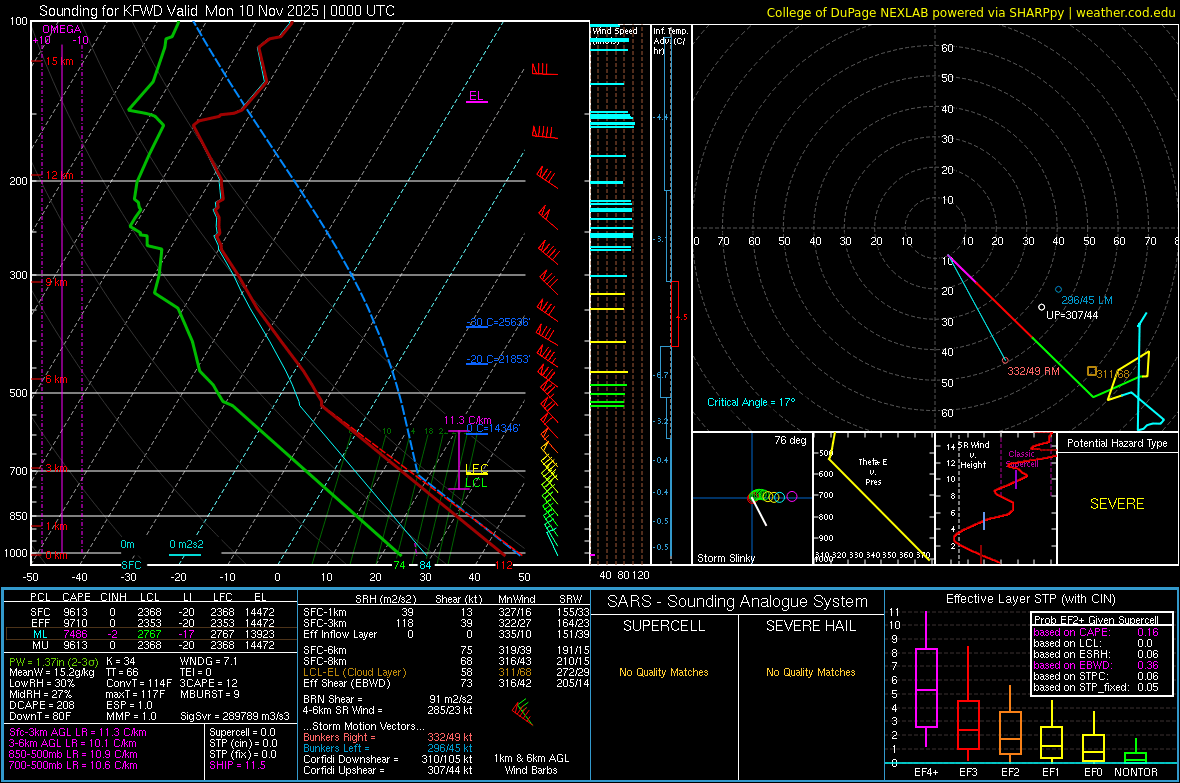Viewport: 1180px width, 783px height.
Task: Select the UP=307/44 Corfidi upshear marker
Action: tap(1041, 307)
